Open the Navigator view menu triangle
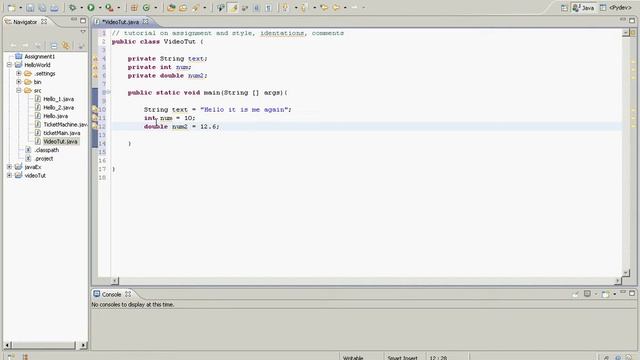Viewport: 640px width, 360px height. [83, 31]
